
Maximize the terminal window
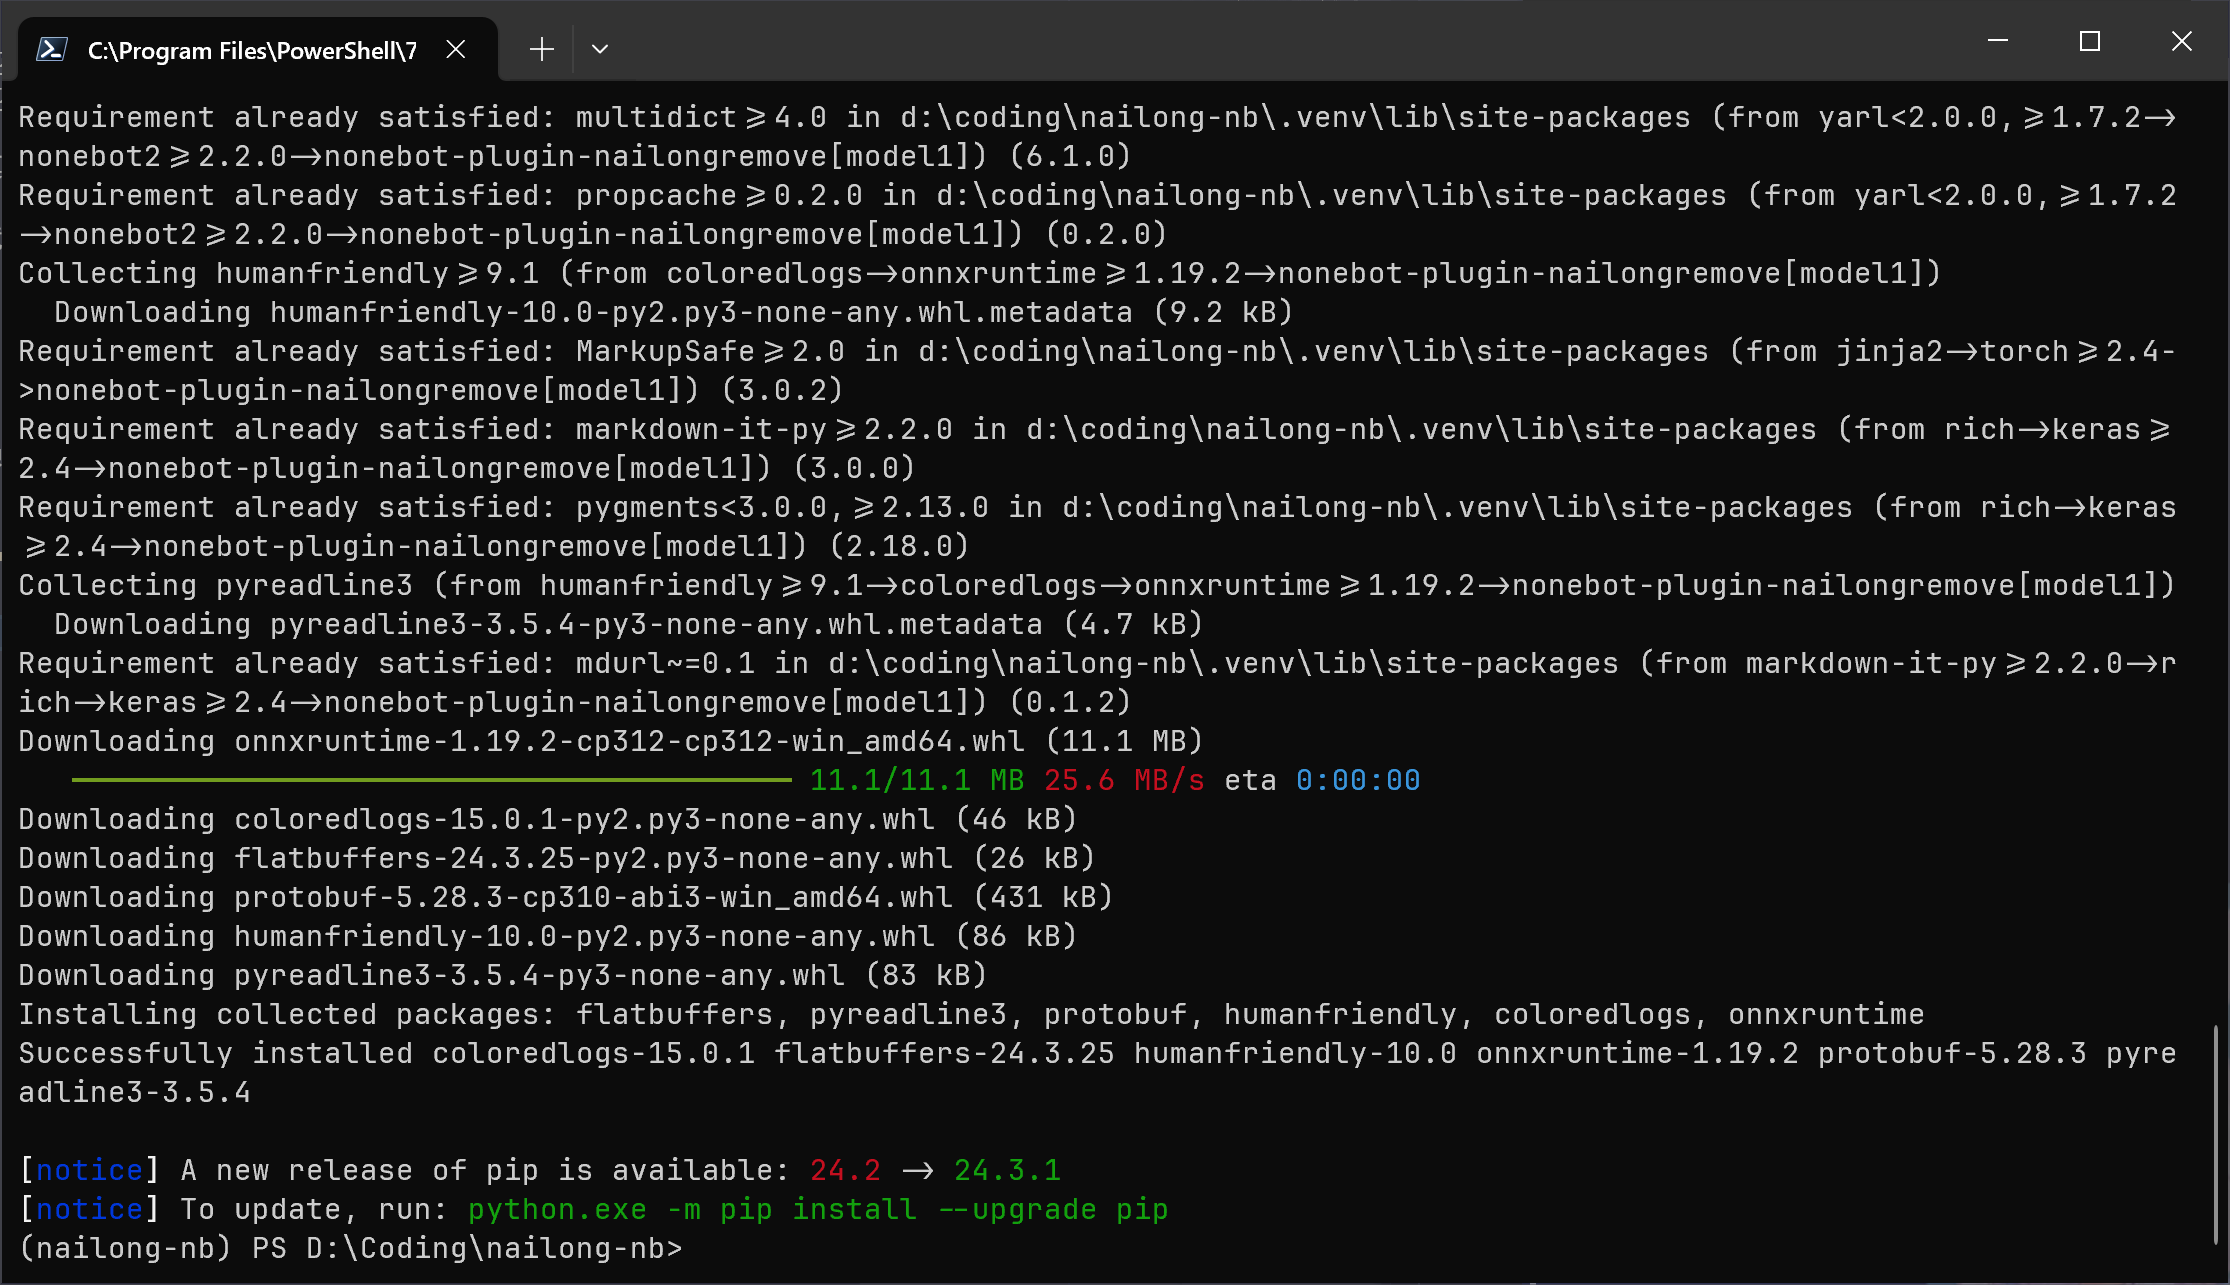[x=2089, y=41]
